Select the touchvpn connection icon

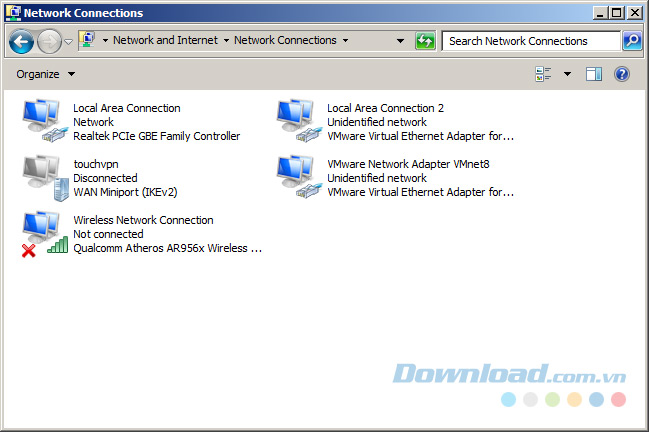(x=46, y=178)
